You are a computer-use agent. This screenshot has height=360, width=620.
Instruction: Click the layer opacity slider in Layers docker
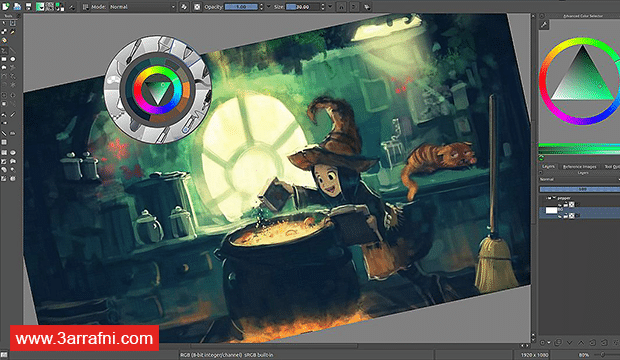[580, 189]
